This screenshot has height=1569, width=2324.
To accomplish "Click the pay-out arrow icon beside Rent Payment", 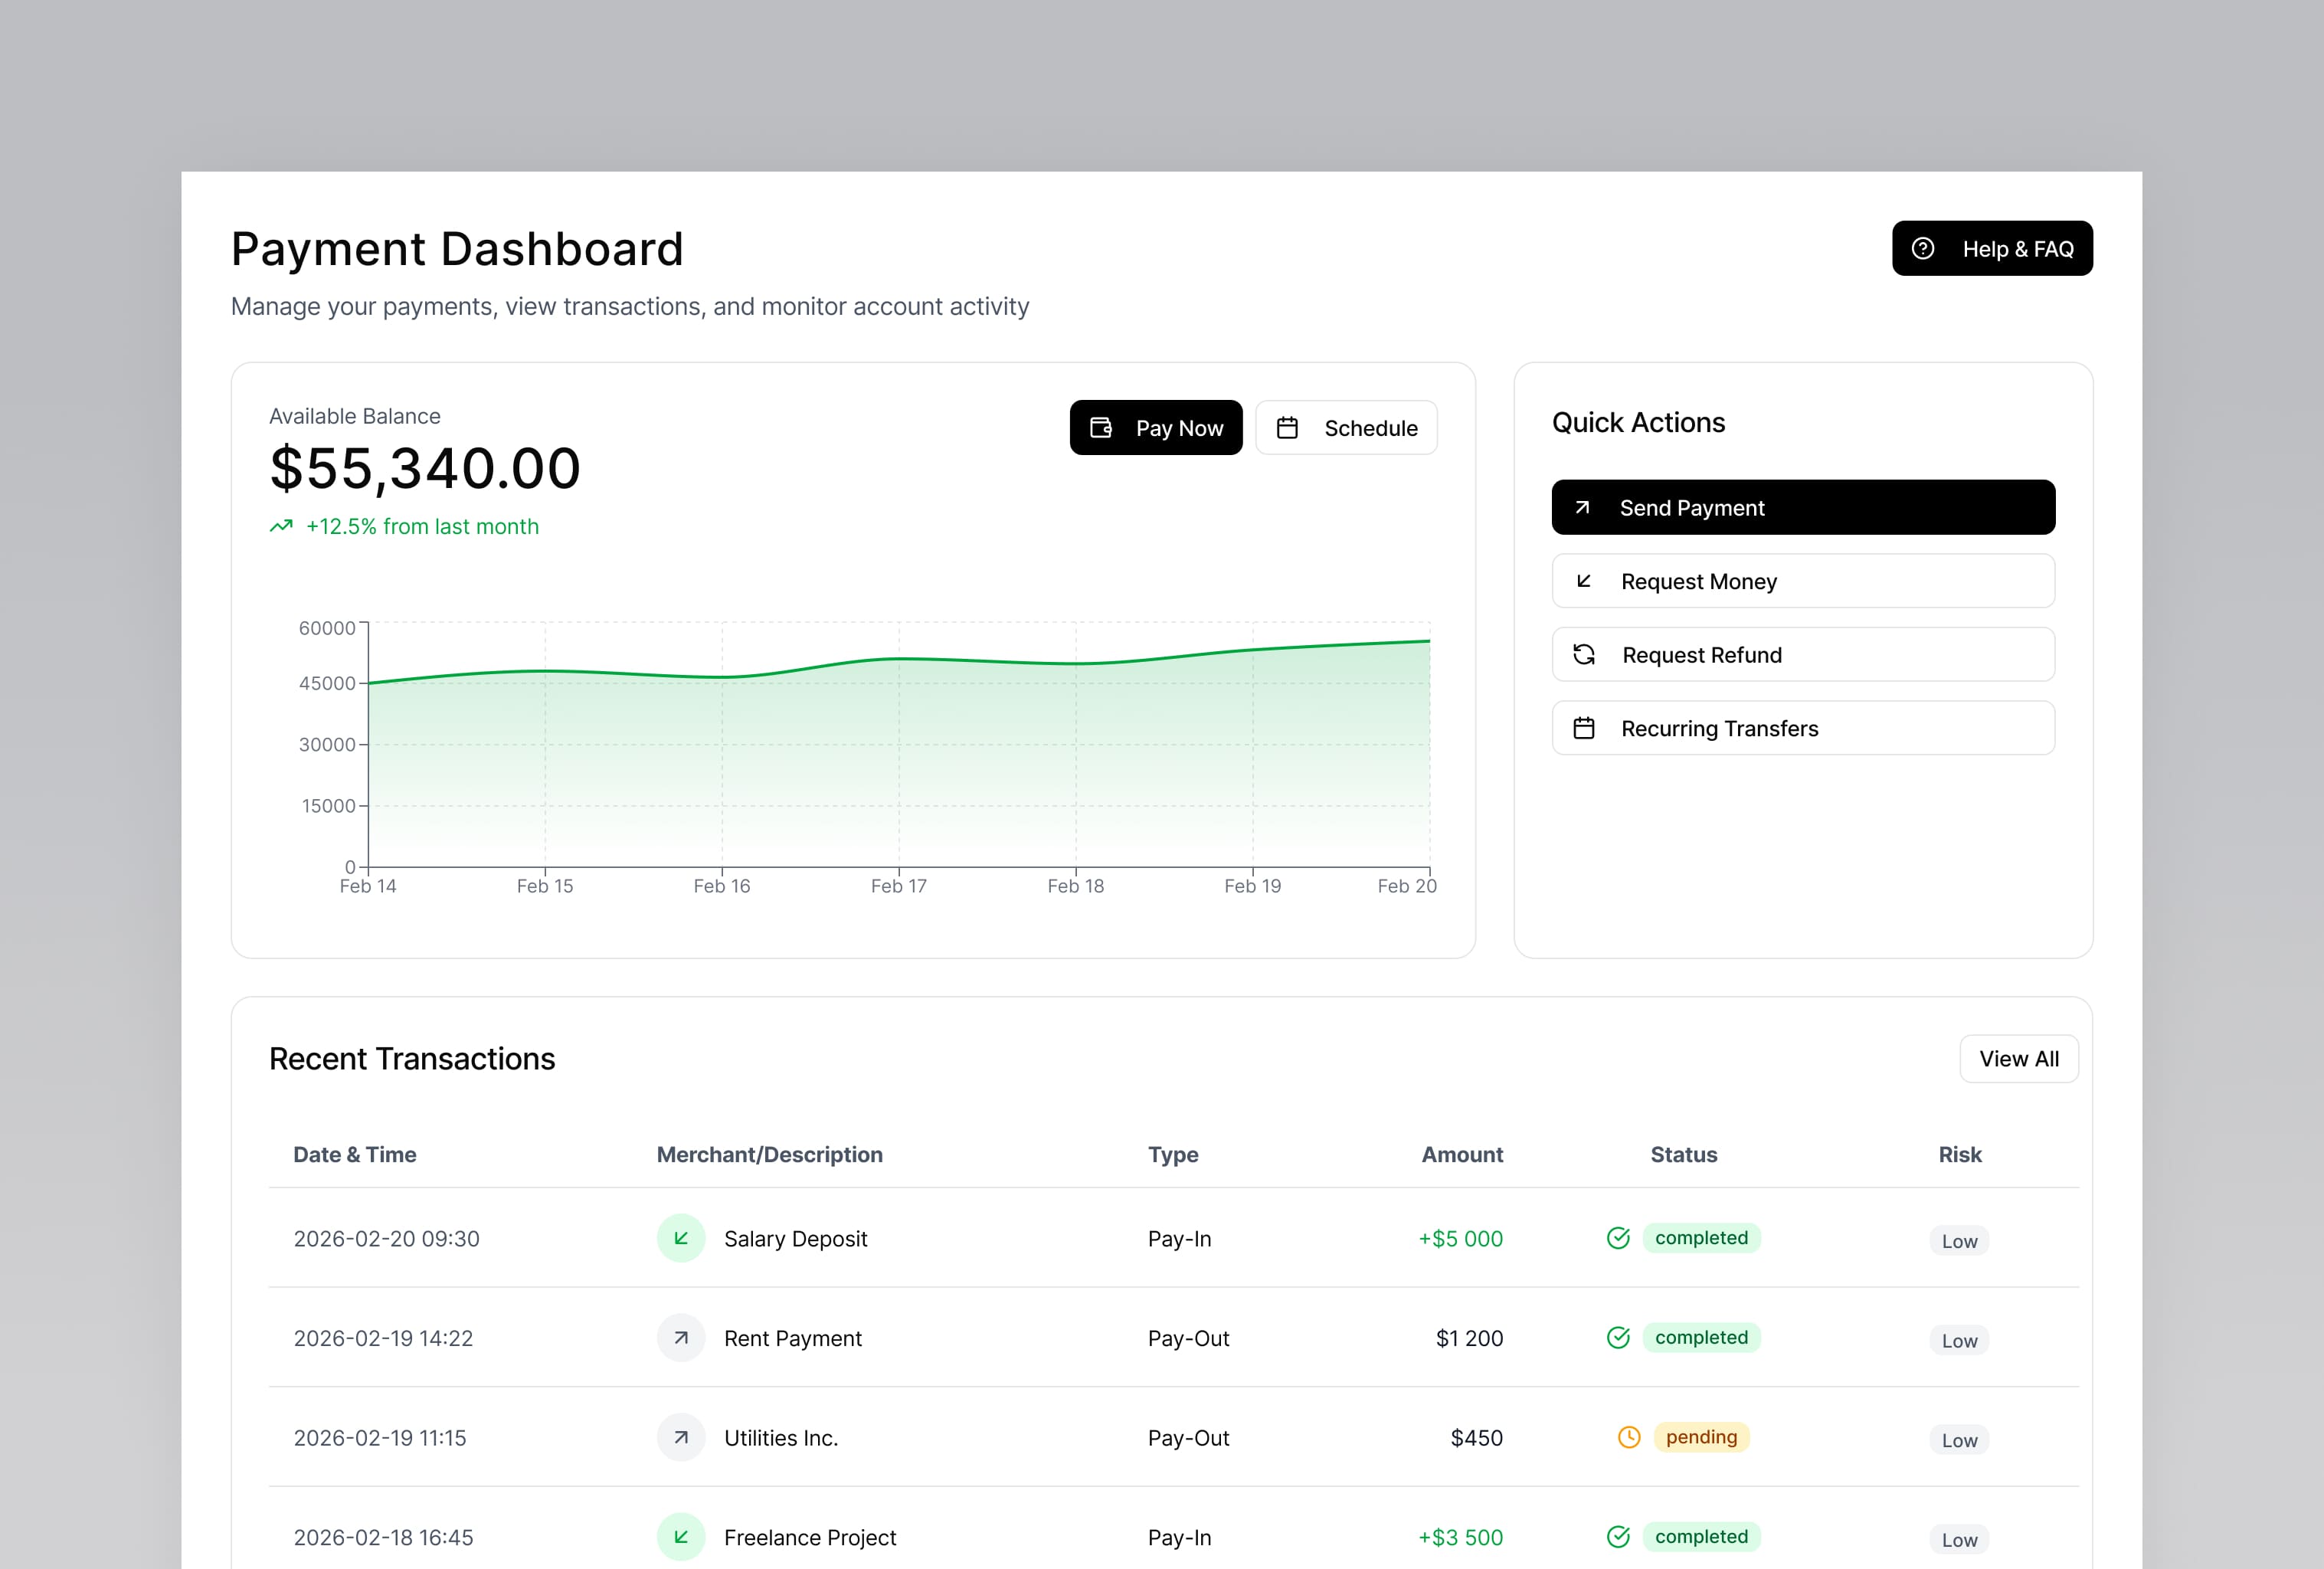I will pyautogui.click(x=681, y=1338).
